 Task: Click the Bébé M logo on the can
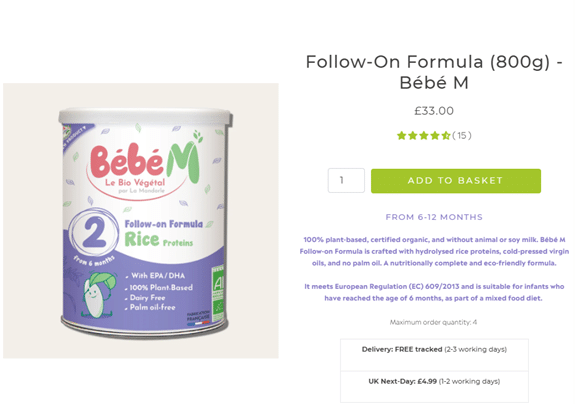pyautogui.click(x=145, y=165)
